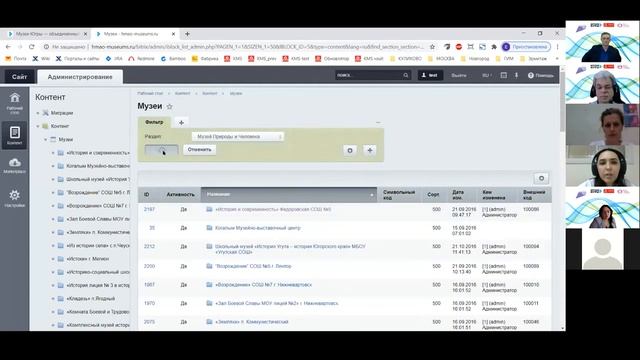Click the search magnifier in admin header
Screen dimensions: 640x360
click(406, 75)
